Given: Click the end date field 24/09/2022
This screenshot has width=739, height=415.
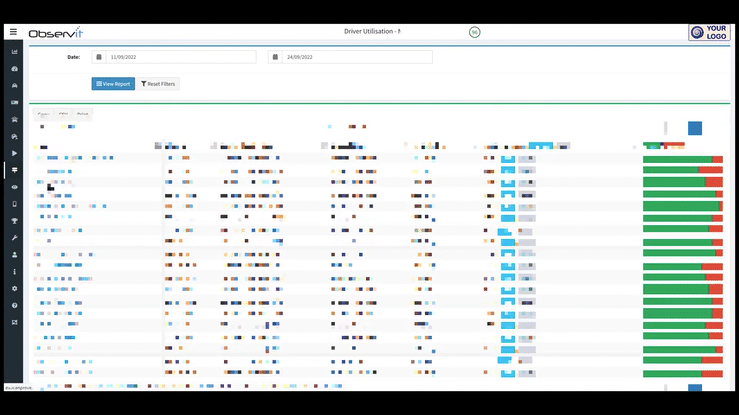Looking at the screenshot, I should click(x=357, y=57).
